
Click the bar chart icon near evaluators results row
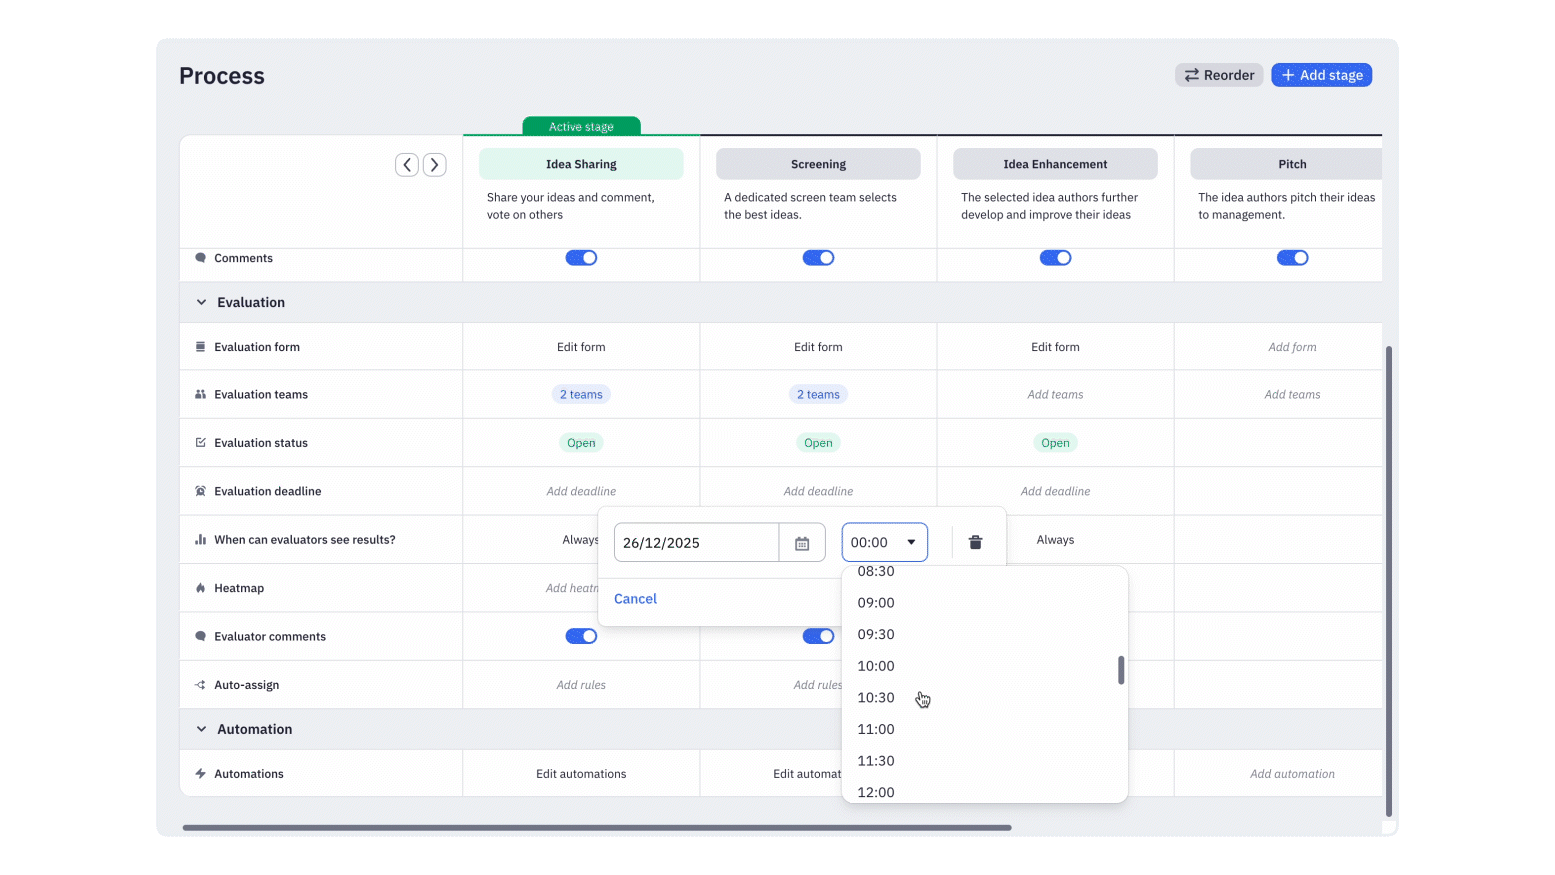point(199,539)
